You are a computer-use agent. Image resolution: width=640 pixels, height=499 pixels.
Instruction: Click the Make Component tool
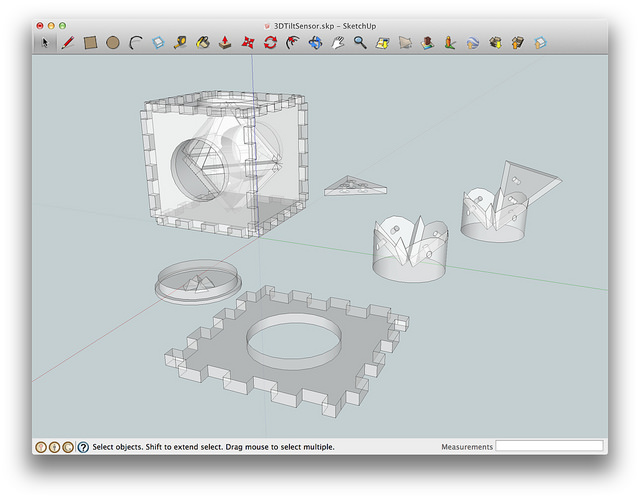158,42
